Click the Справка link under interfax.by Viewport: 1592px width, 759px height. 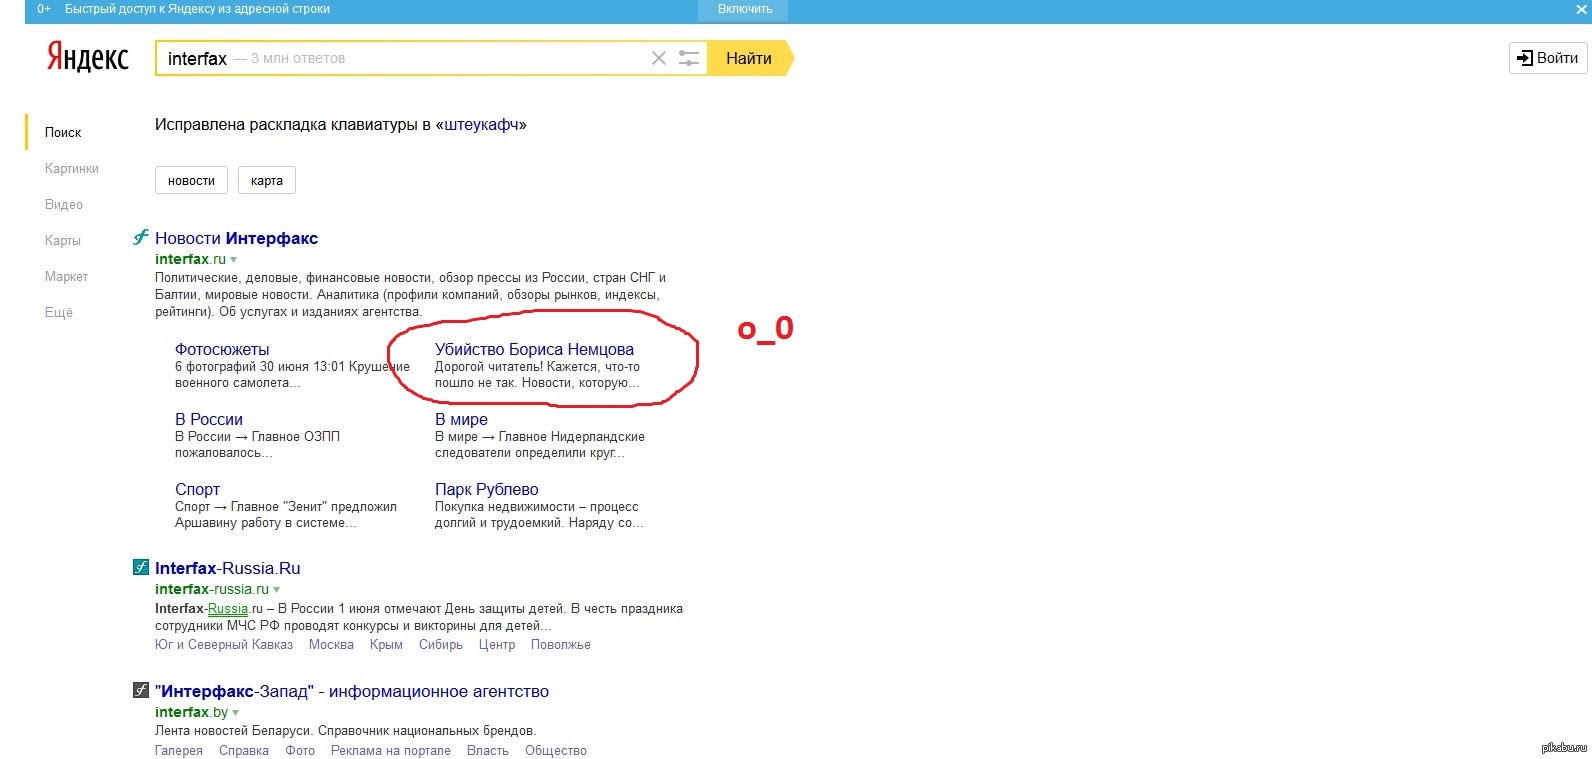(244, 750)
